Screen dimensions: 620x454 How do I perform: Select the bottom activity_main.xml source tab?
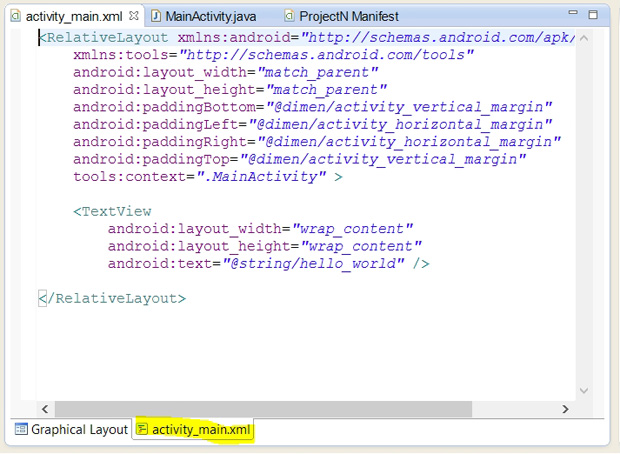point(194,429)
